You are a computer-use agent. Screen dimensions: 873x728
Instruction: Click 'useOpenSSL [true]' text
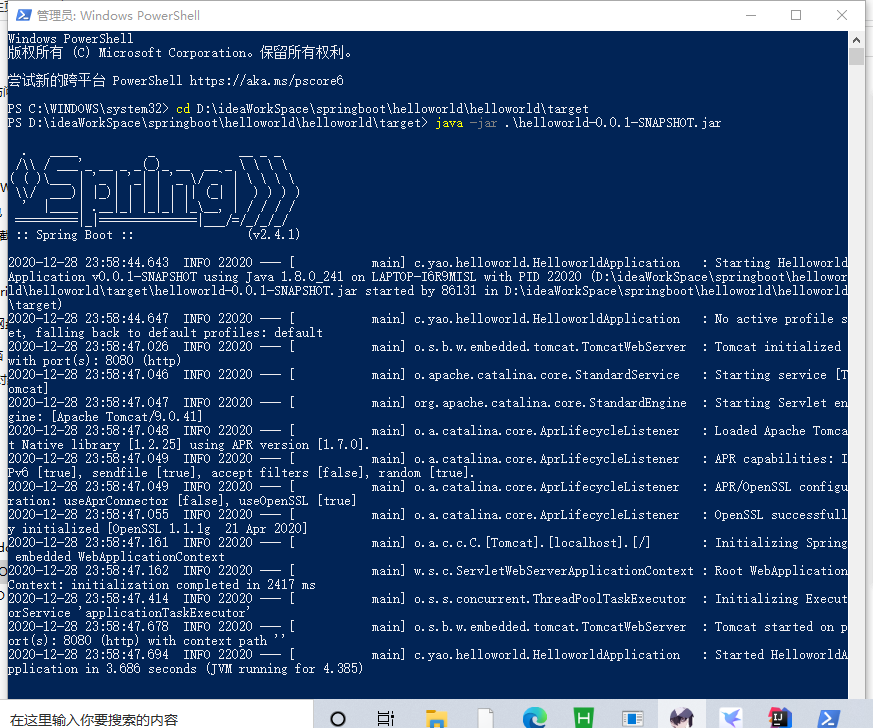pyautogui.click(x=298, y=500)
